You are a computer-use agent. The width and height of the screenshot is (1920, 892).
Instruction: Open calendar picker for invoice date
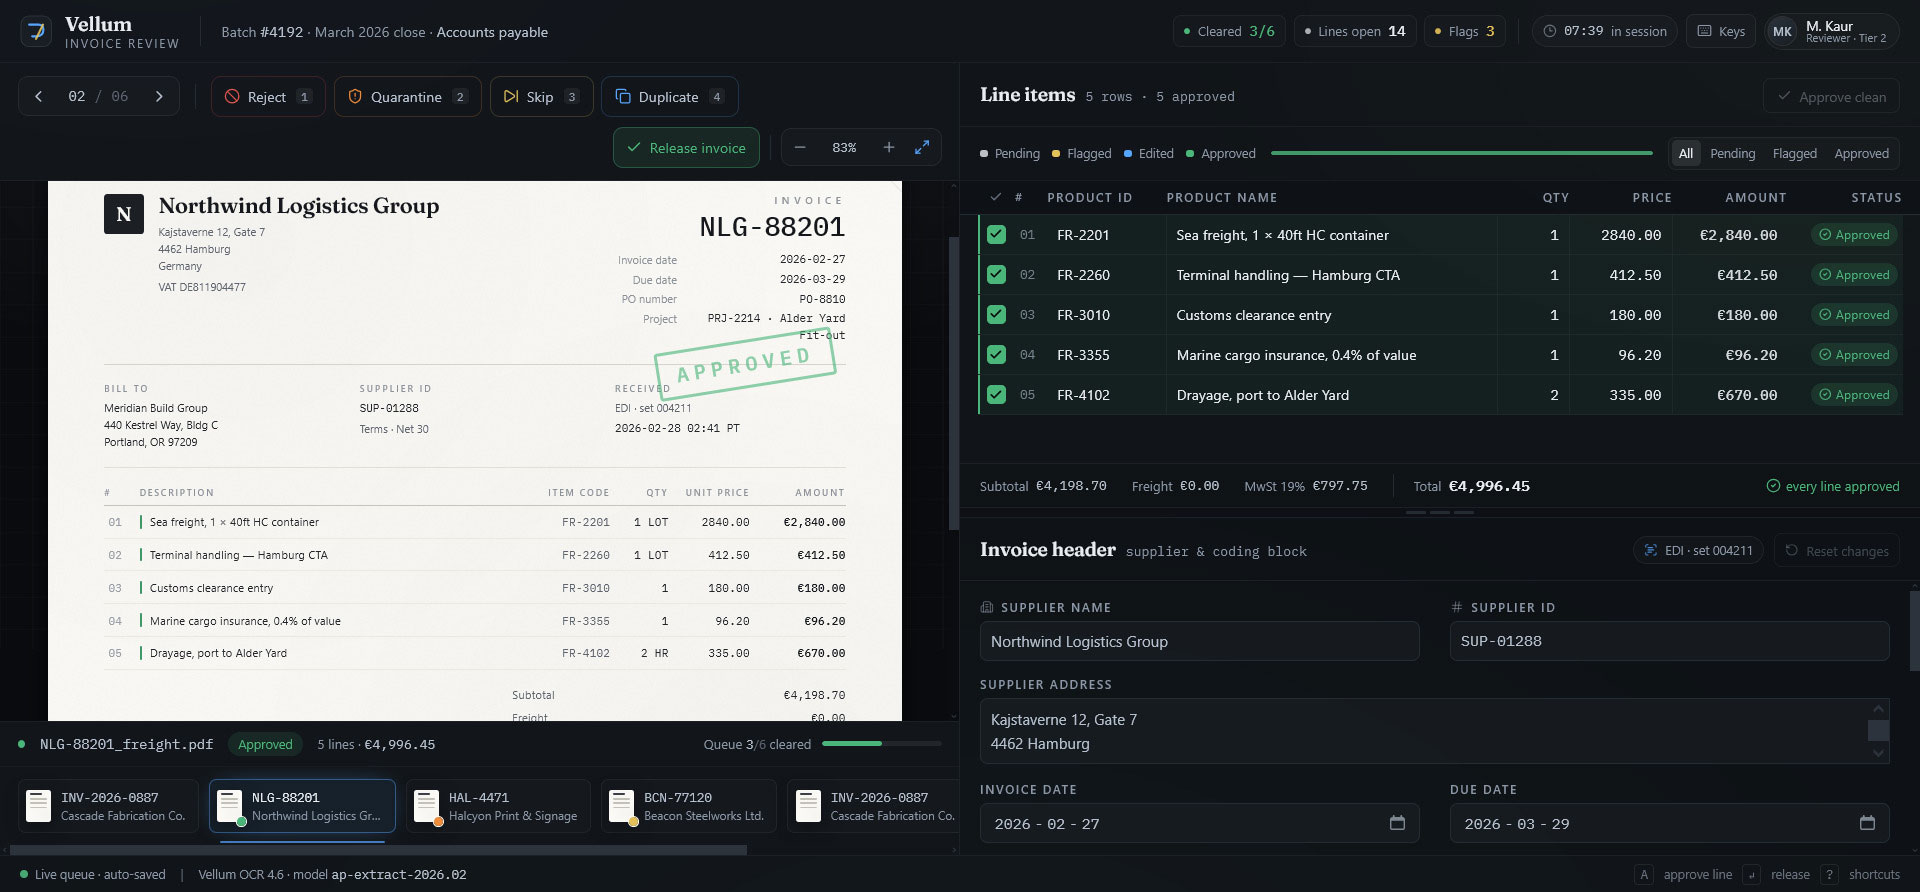[1397, 823]
